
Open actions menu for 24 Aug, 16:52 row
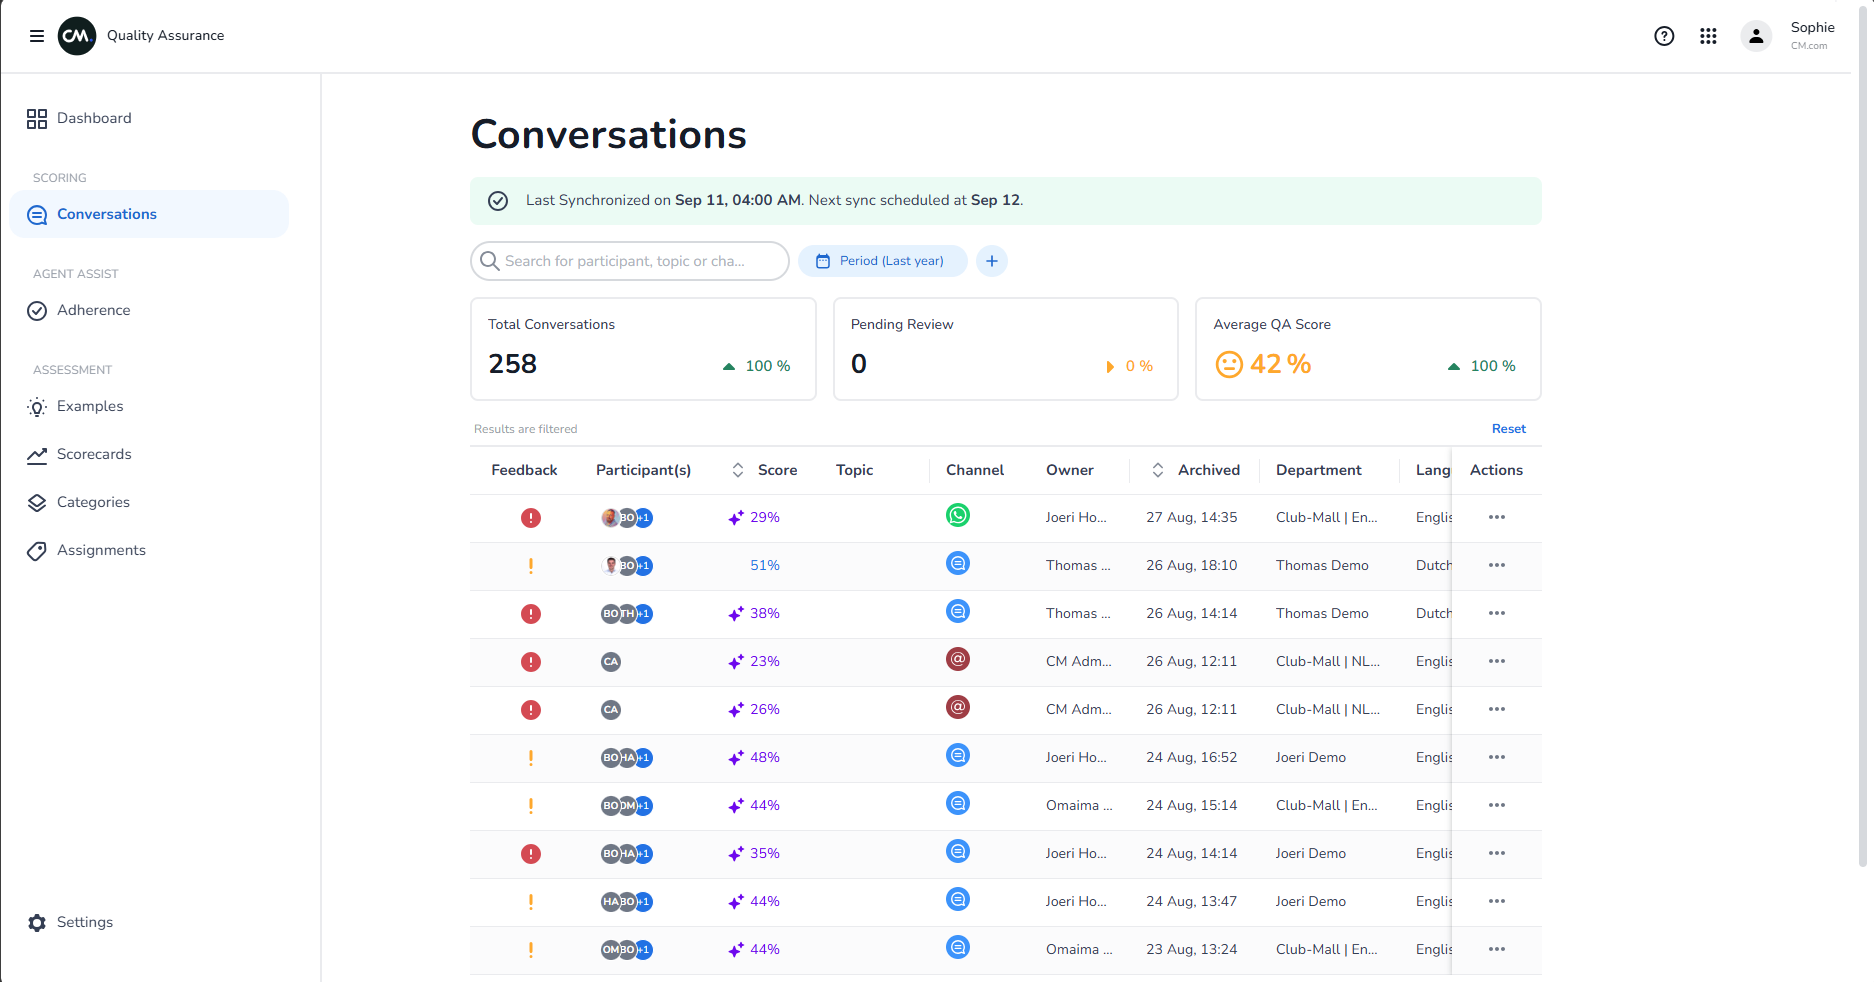tap(1496, 757)
